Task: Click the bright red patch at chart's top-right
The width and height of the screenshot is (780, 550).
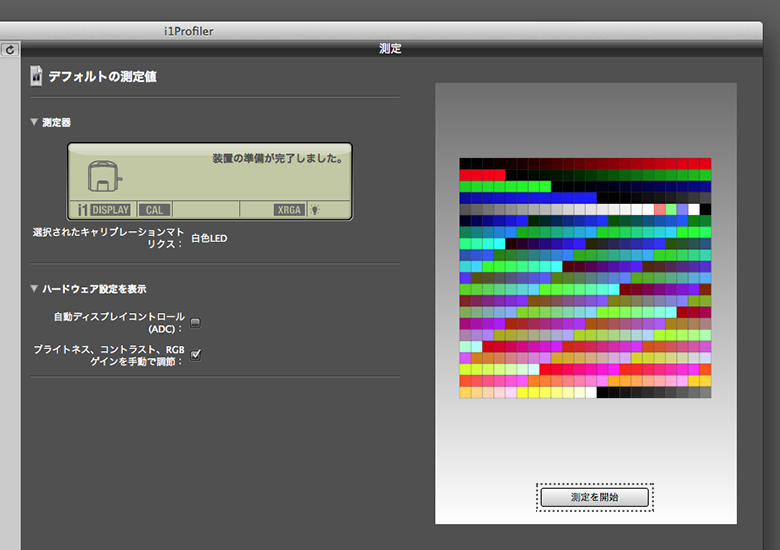Action: [x=705, y=163]
